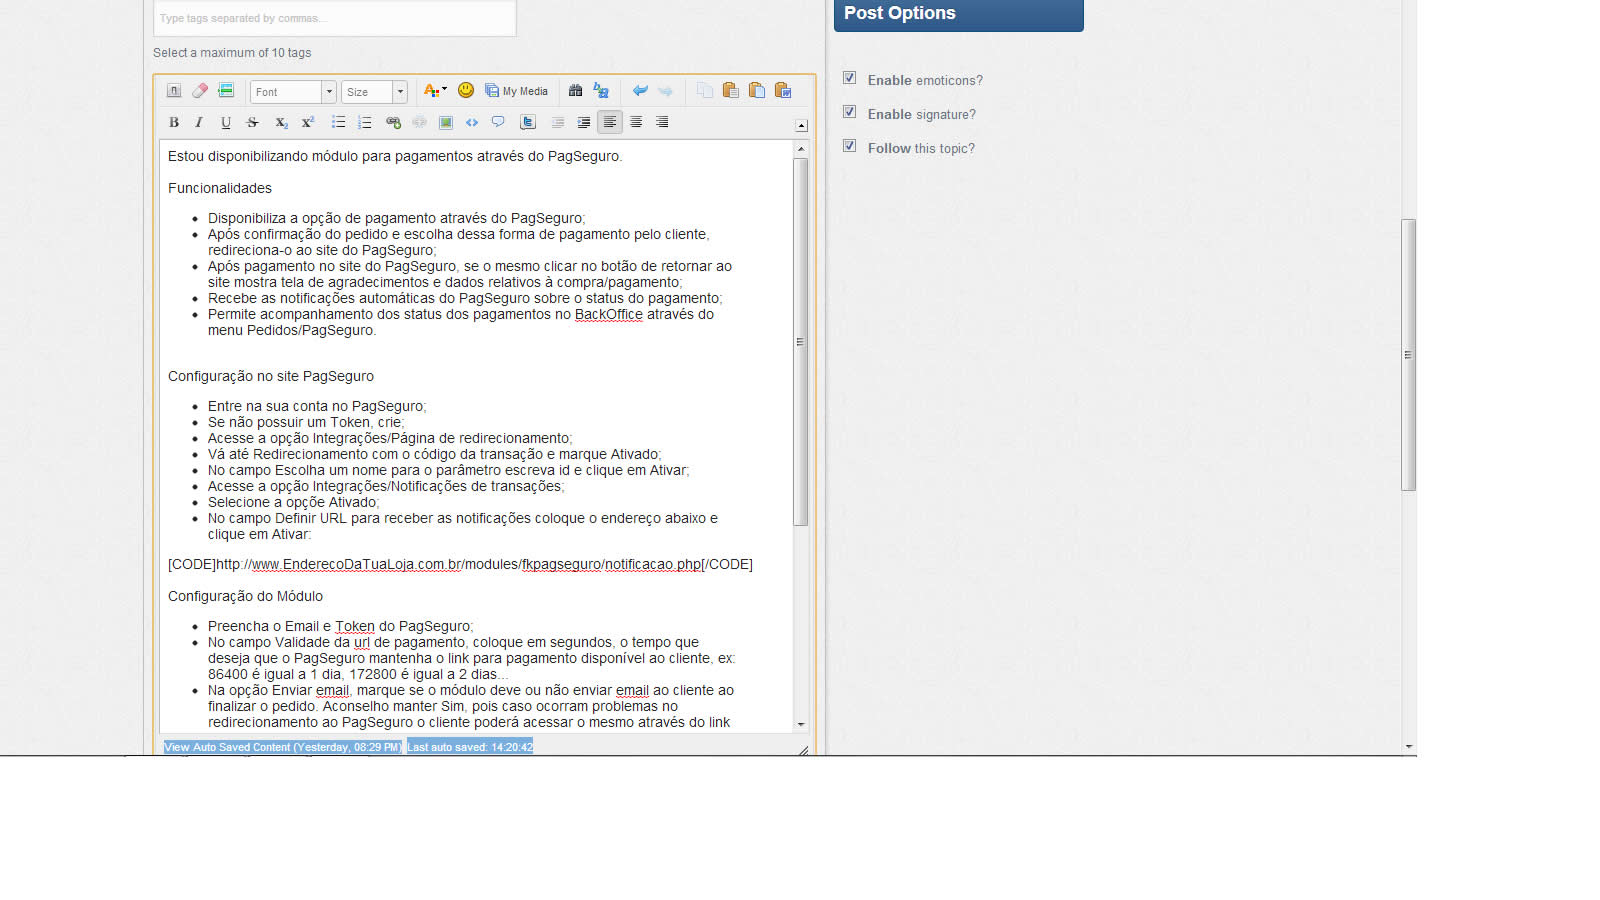Toggle italic formatting
Viewport: 1600px width, 900px height.
[199, 122]
